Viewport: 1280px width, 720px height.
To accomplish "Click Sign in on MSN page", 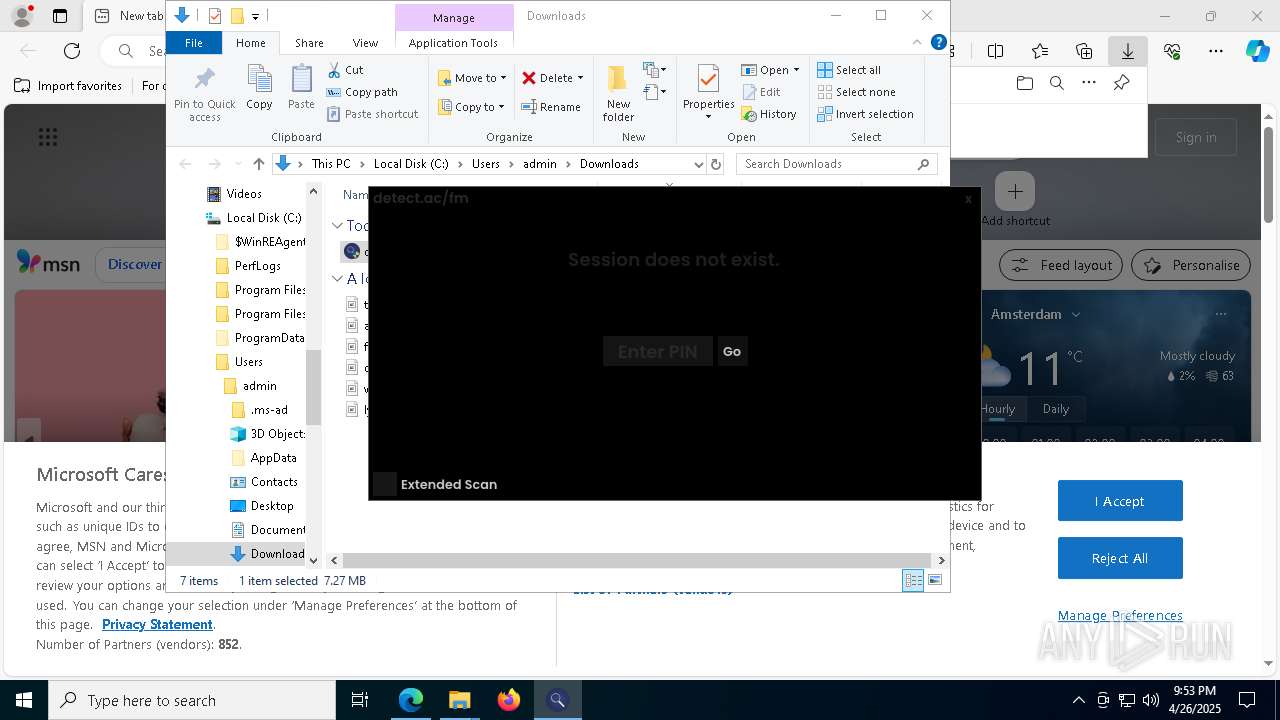I will click(x=1196, y=137).
